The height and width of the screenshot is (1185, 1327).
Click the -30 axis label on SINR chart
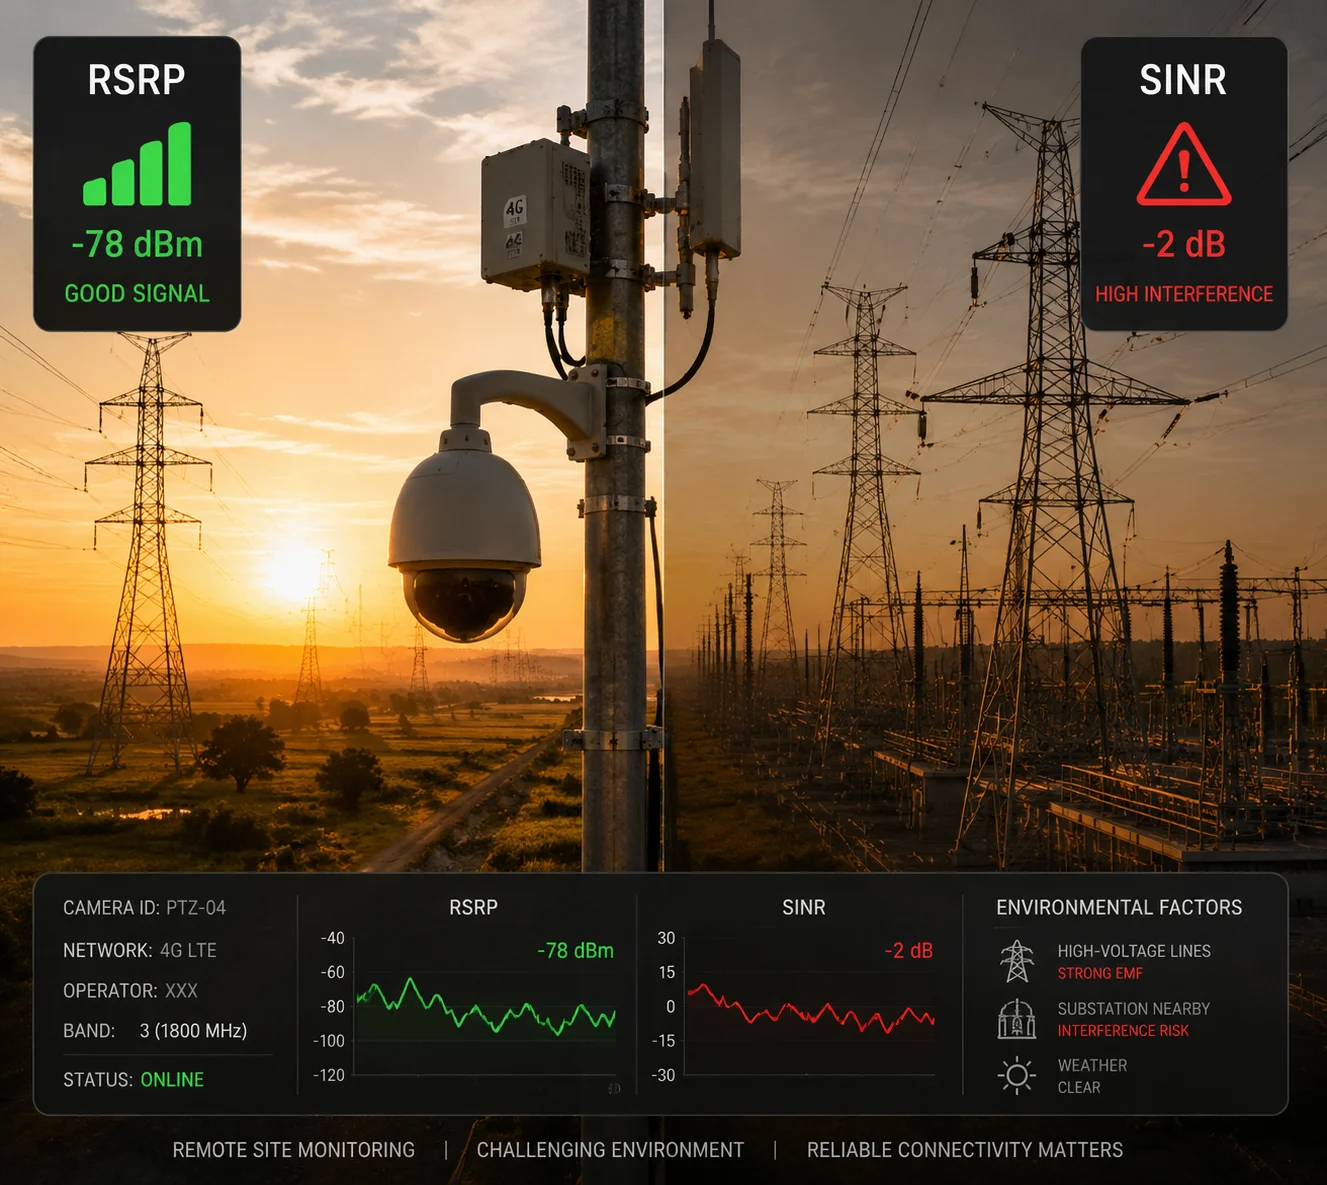point(664,1075)
